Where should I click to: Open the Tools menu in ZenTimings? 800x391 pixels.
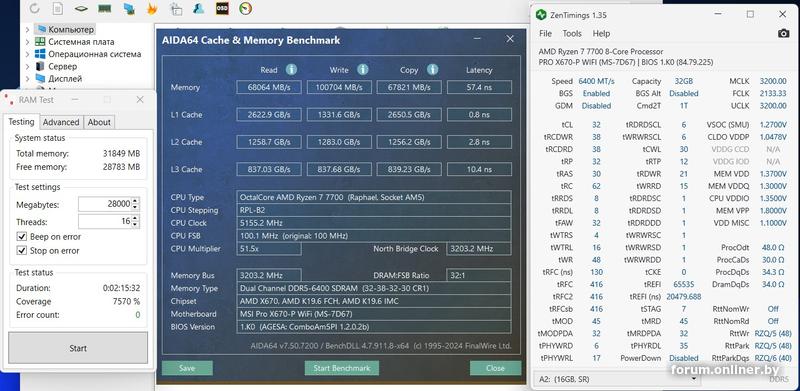pyautogui.click(x=571, y=33)
